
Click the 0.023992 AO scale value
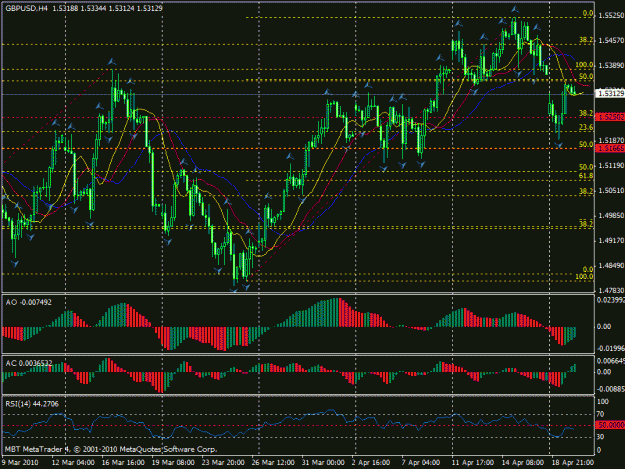(x=610, y=300)
